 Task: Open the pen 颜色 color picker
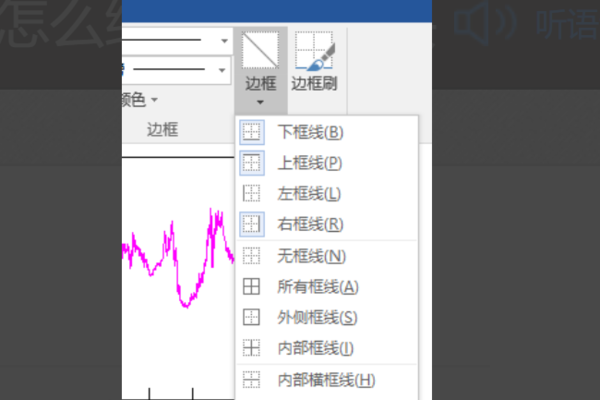[139, 100]
